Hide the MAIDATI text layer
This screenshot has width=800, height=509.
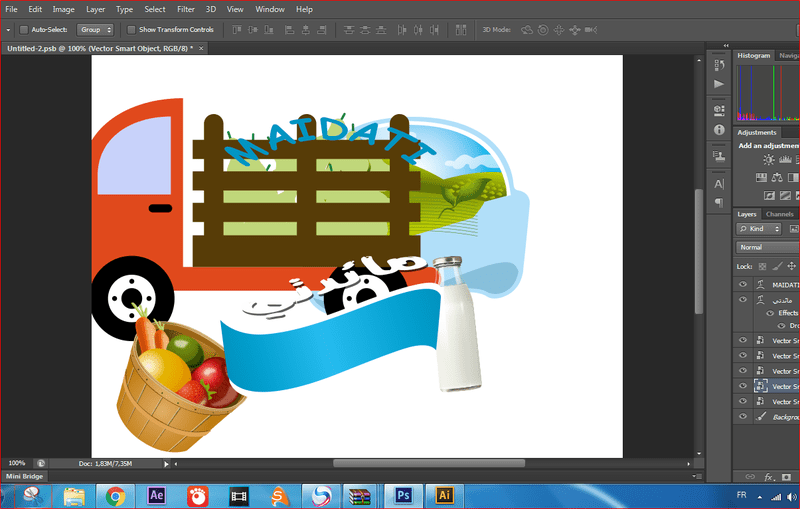(x=742, y=285)
